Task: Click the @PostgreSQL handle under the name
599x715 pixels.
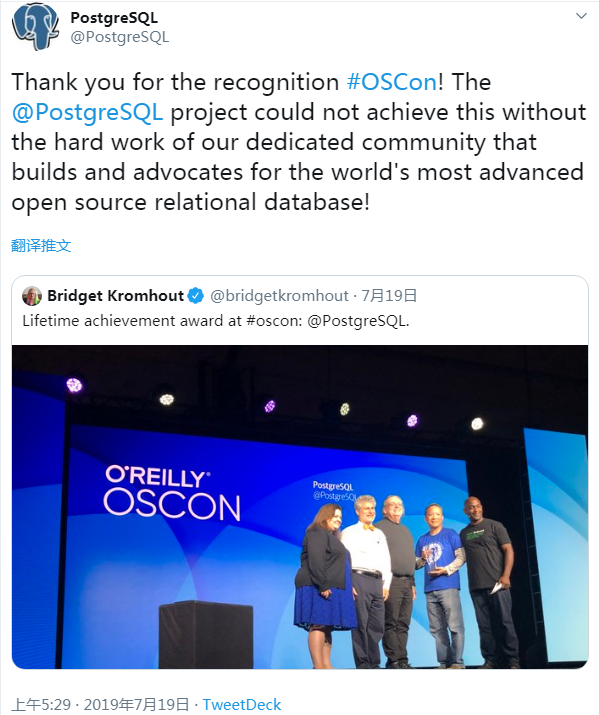Action: (119, 37)
